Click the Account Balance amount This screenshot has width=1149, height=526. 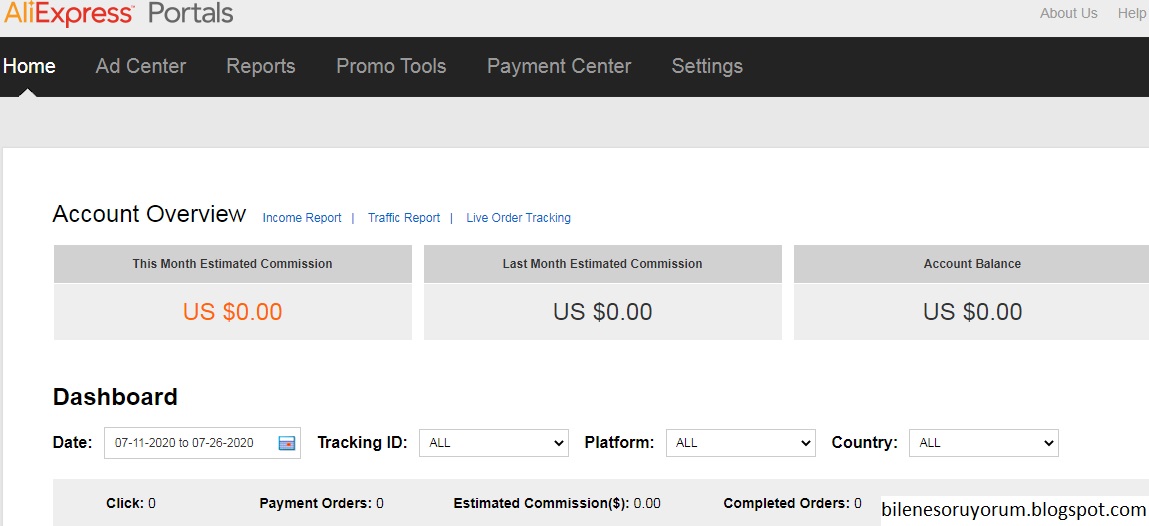tap(972, 312)
